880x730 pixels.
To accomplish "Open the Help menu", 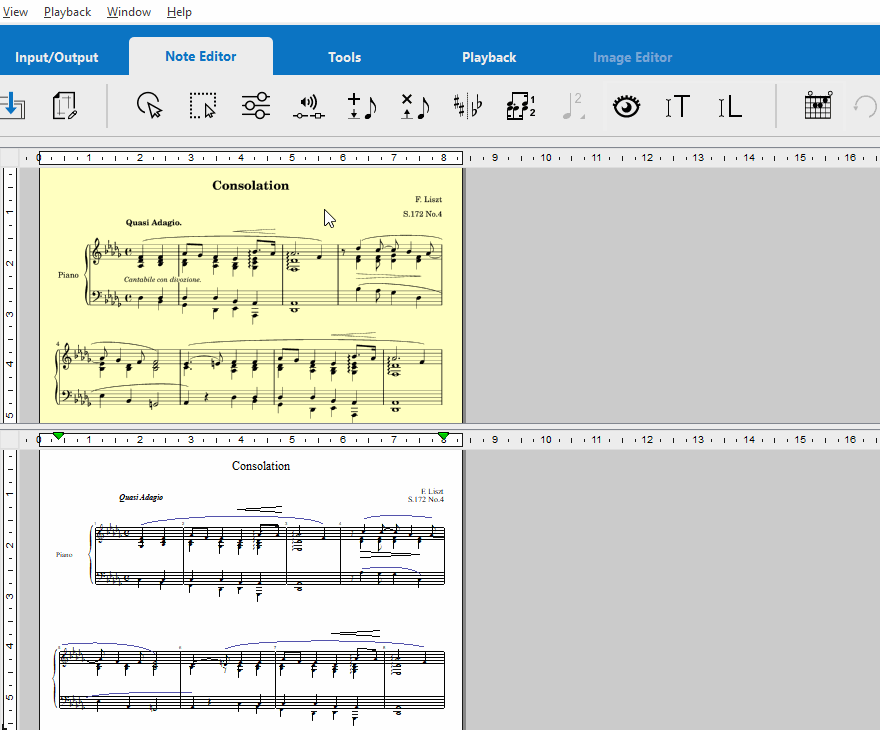I will 179,12.
